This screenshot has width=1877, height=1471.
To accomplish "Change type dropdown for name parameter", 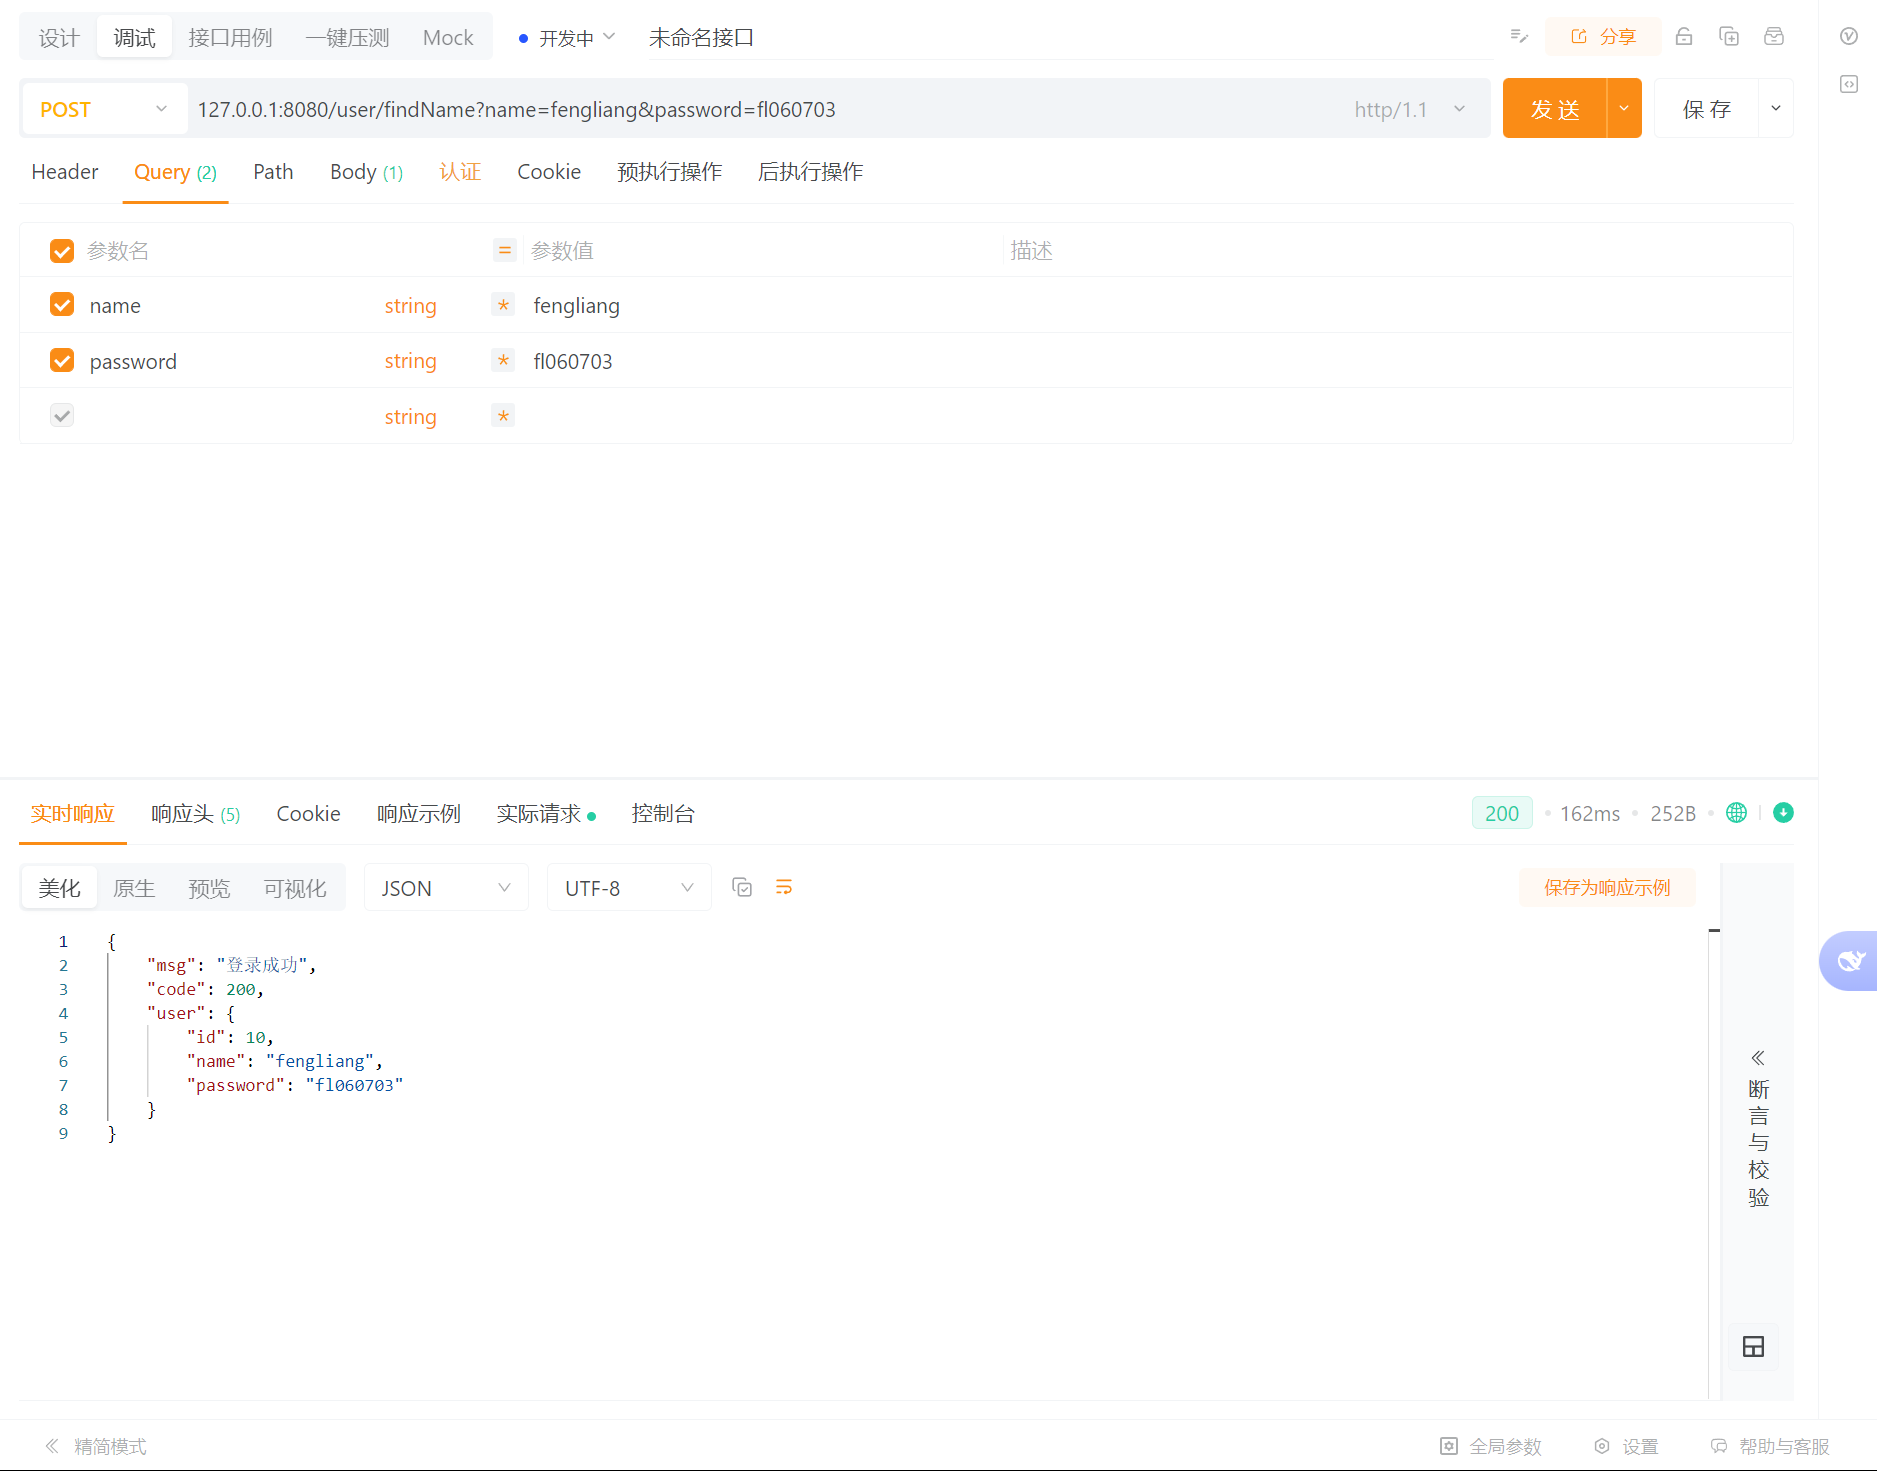I will pos(410,305).
